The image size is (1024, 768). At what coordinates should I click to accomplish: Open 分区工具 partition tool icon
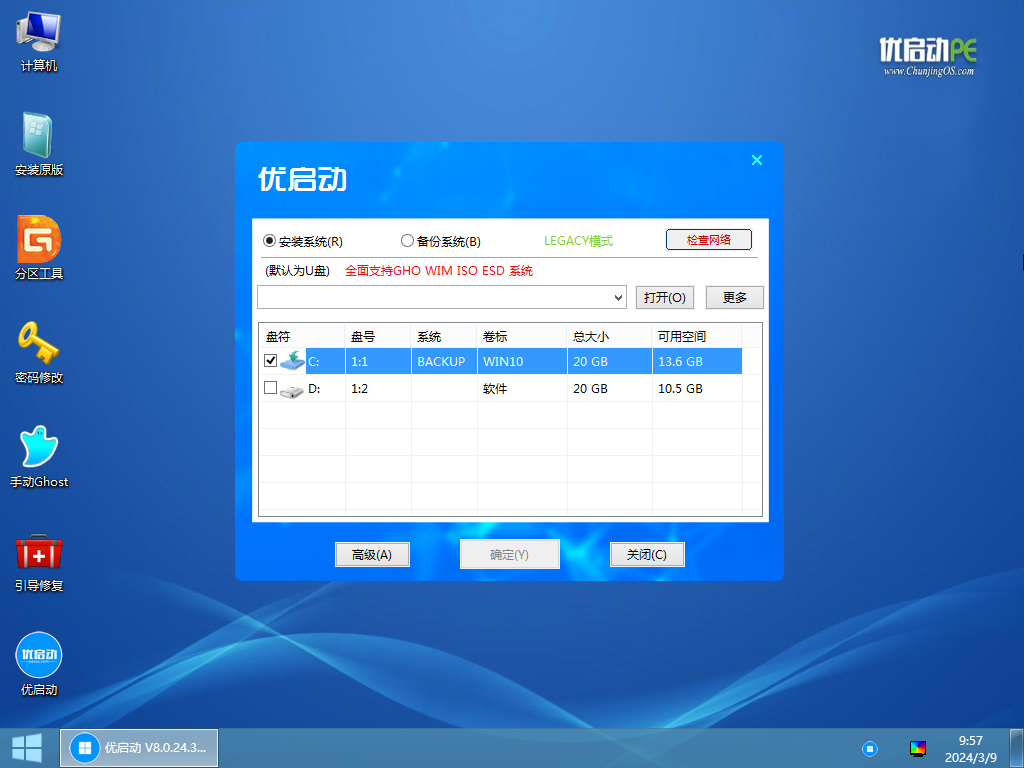39,248
